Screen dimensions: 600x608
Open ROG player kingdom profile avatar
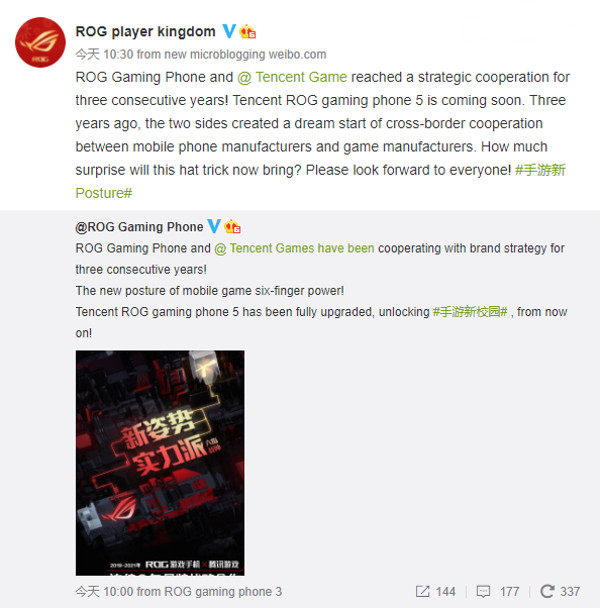pyautogui.click(x=40, y=42)
